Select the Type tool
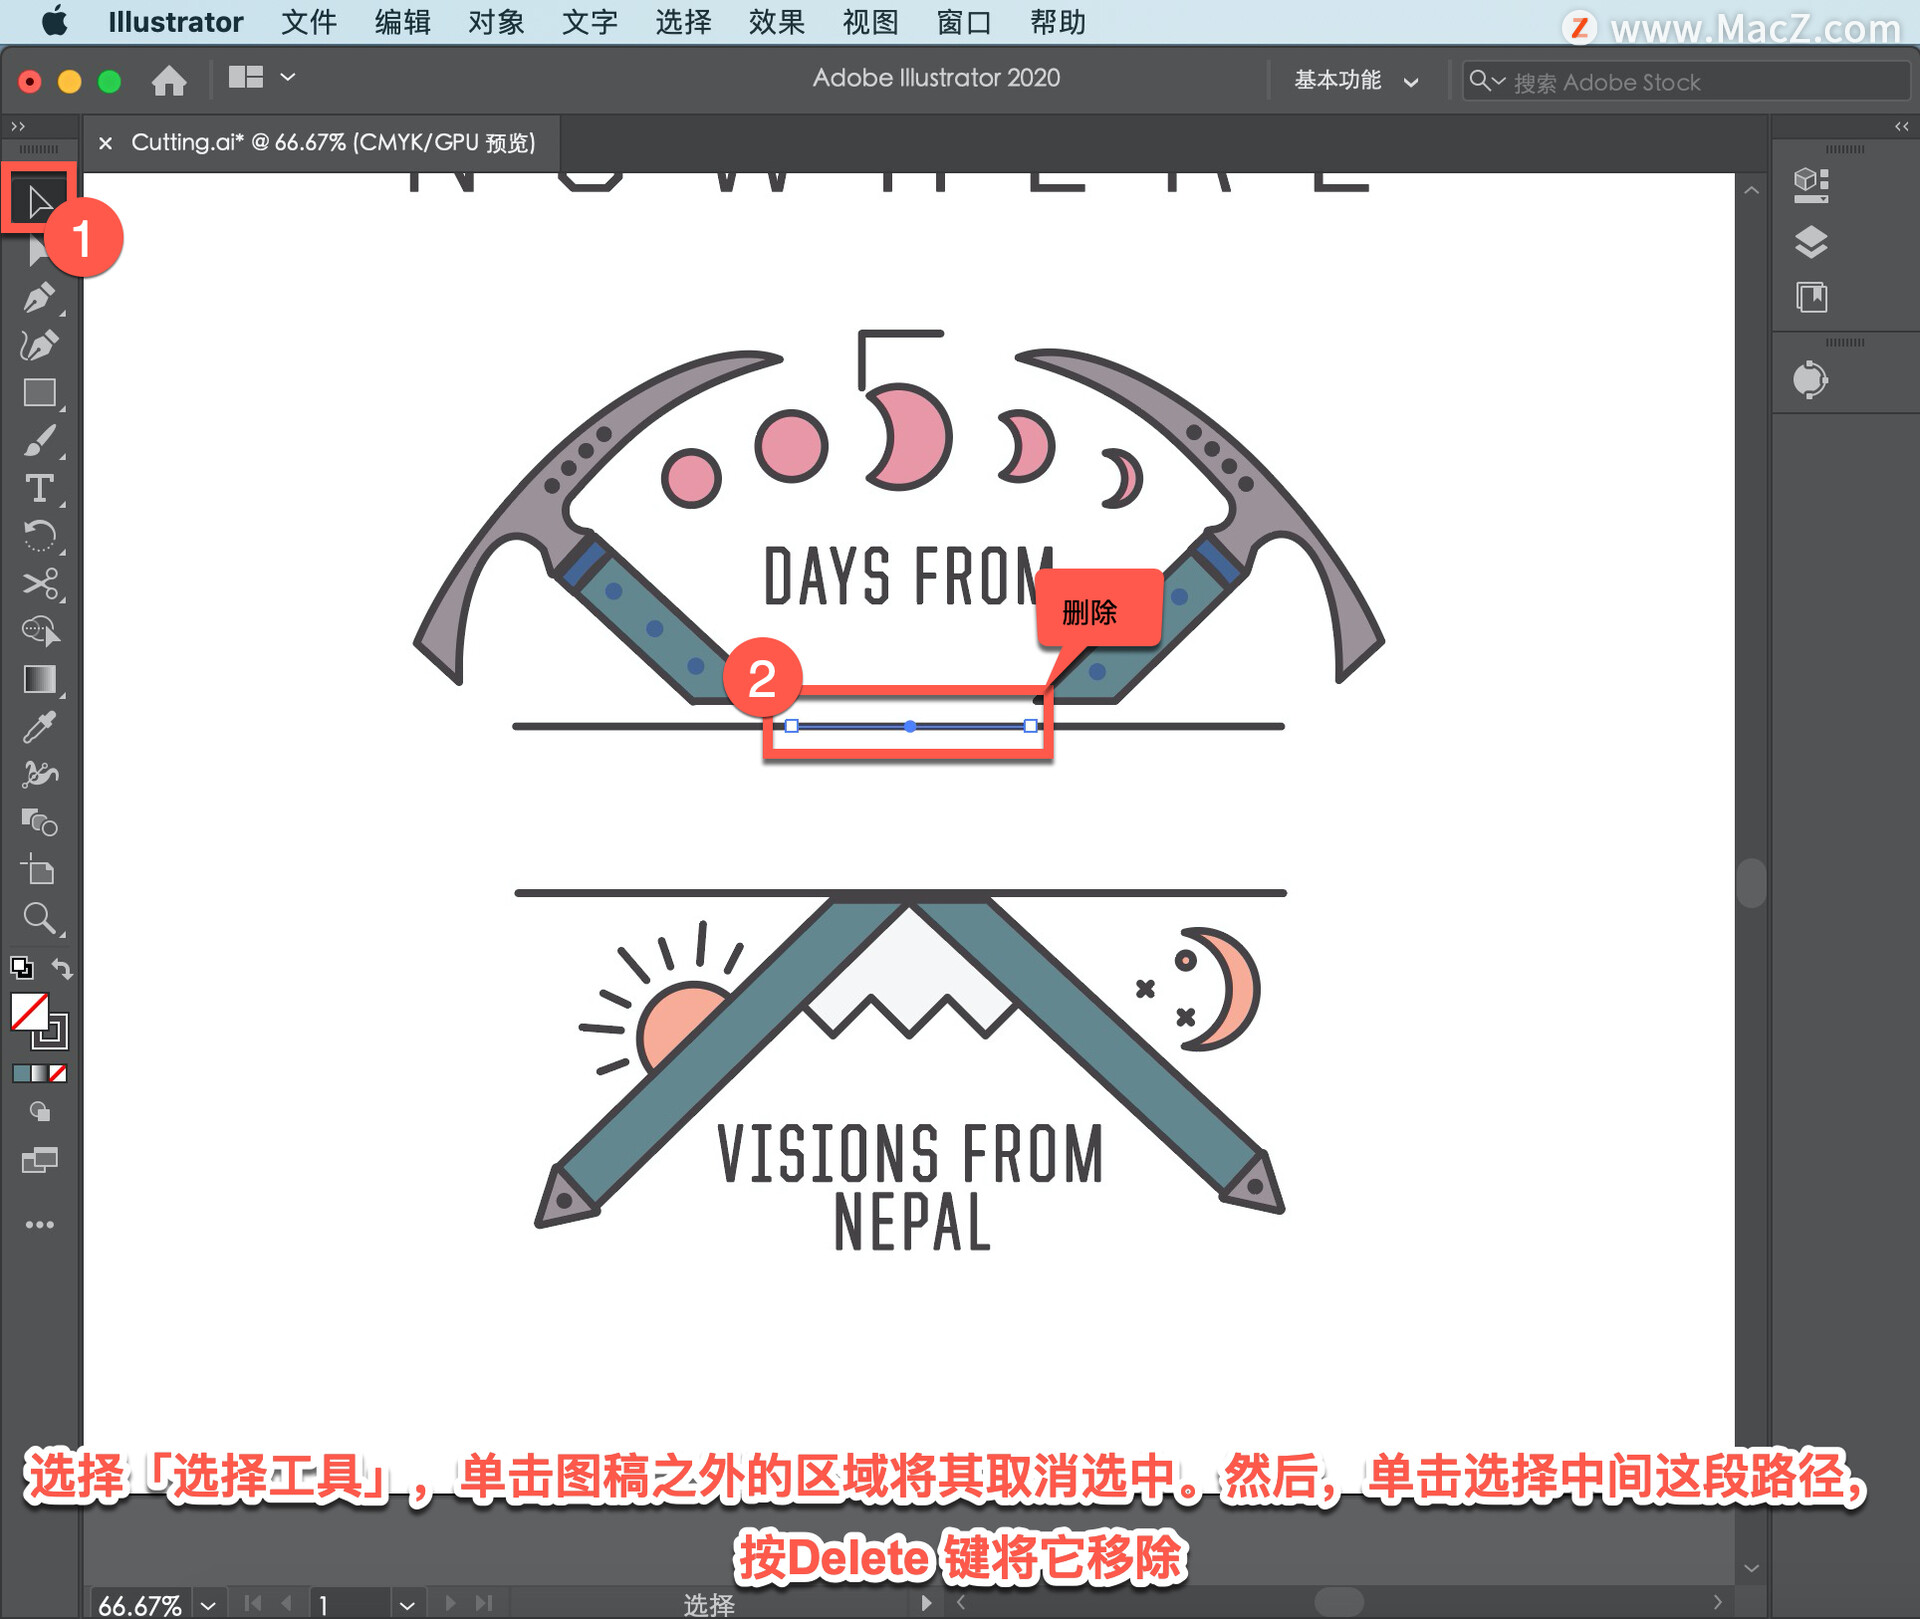 pyautogui.click(x=39, y=489)
